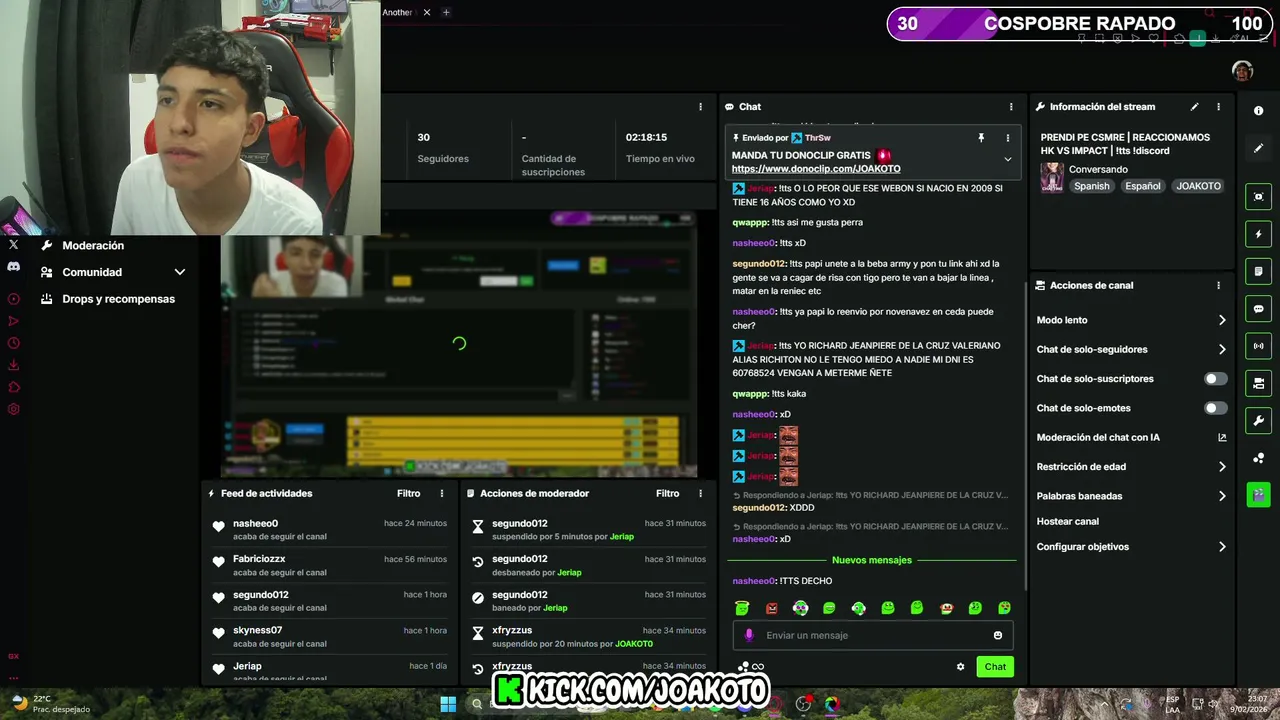Click the pin icon on pinned message
This screenshot has width=1280, height=720.
coord(981,138)
